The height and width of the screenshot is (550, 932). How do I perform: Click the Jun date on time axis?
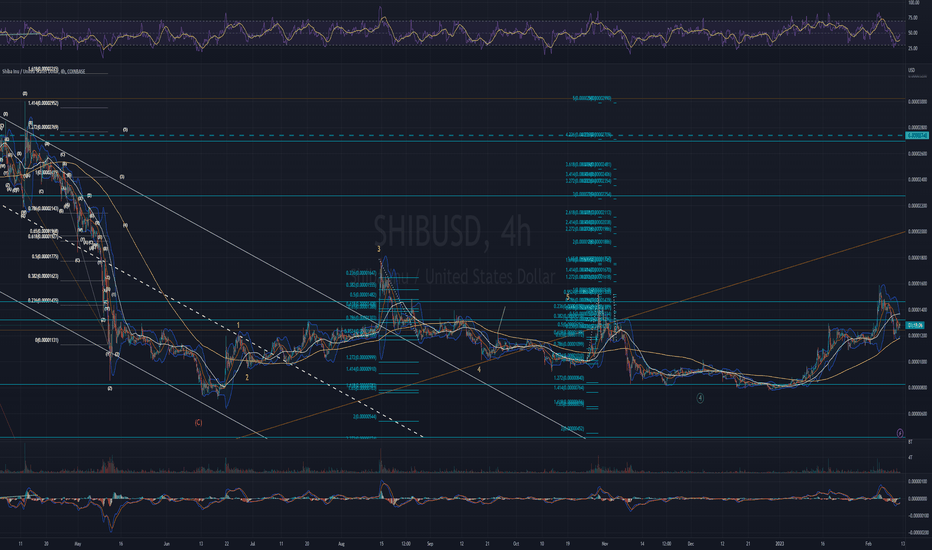pyautogui.click(x=166, y=543)
